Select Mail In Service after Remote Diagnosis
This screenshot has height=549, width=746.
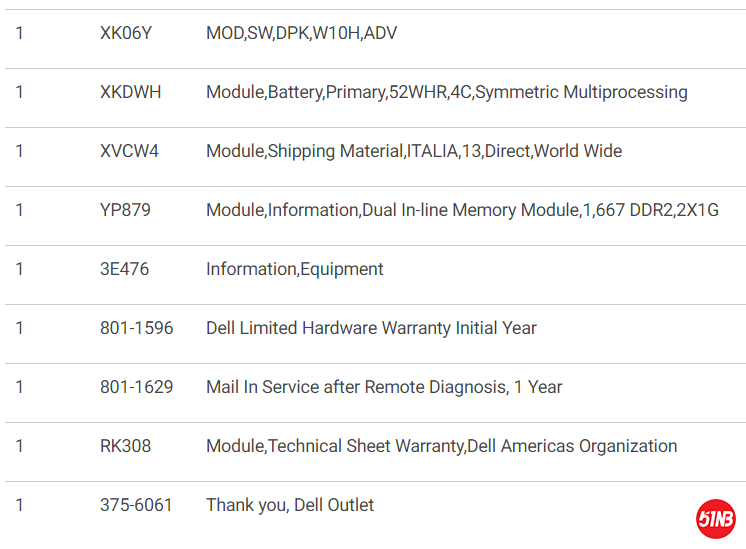click(384, 387)
